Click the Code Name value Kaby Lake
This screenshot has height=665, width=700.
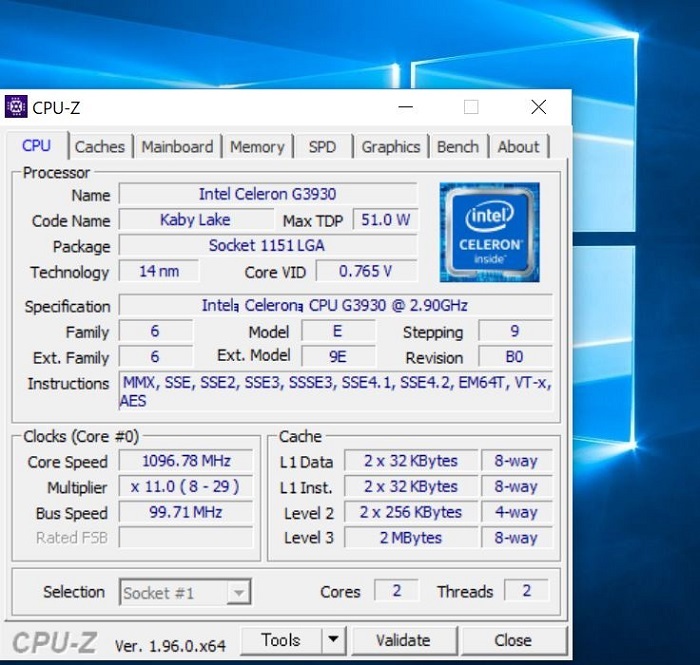(196, 220)
